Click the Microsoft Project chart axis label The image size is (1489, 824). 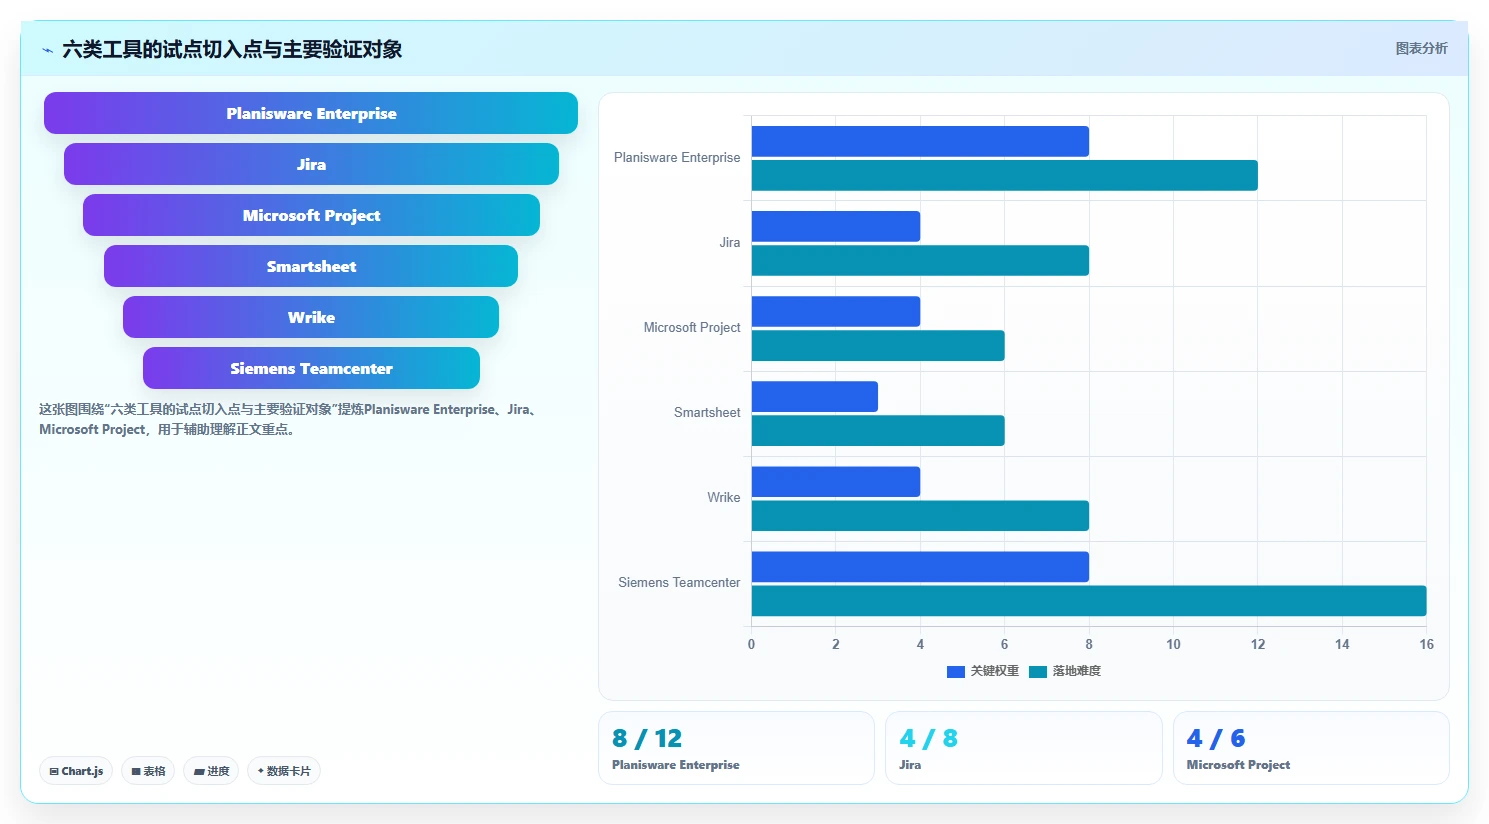tap(692, 328)
